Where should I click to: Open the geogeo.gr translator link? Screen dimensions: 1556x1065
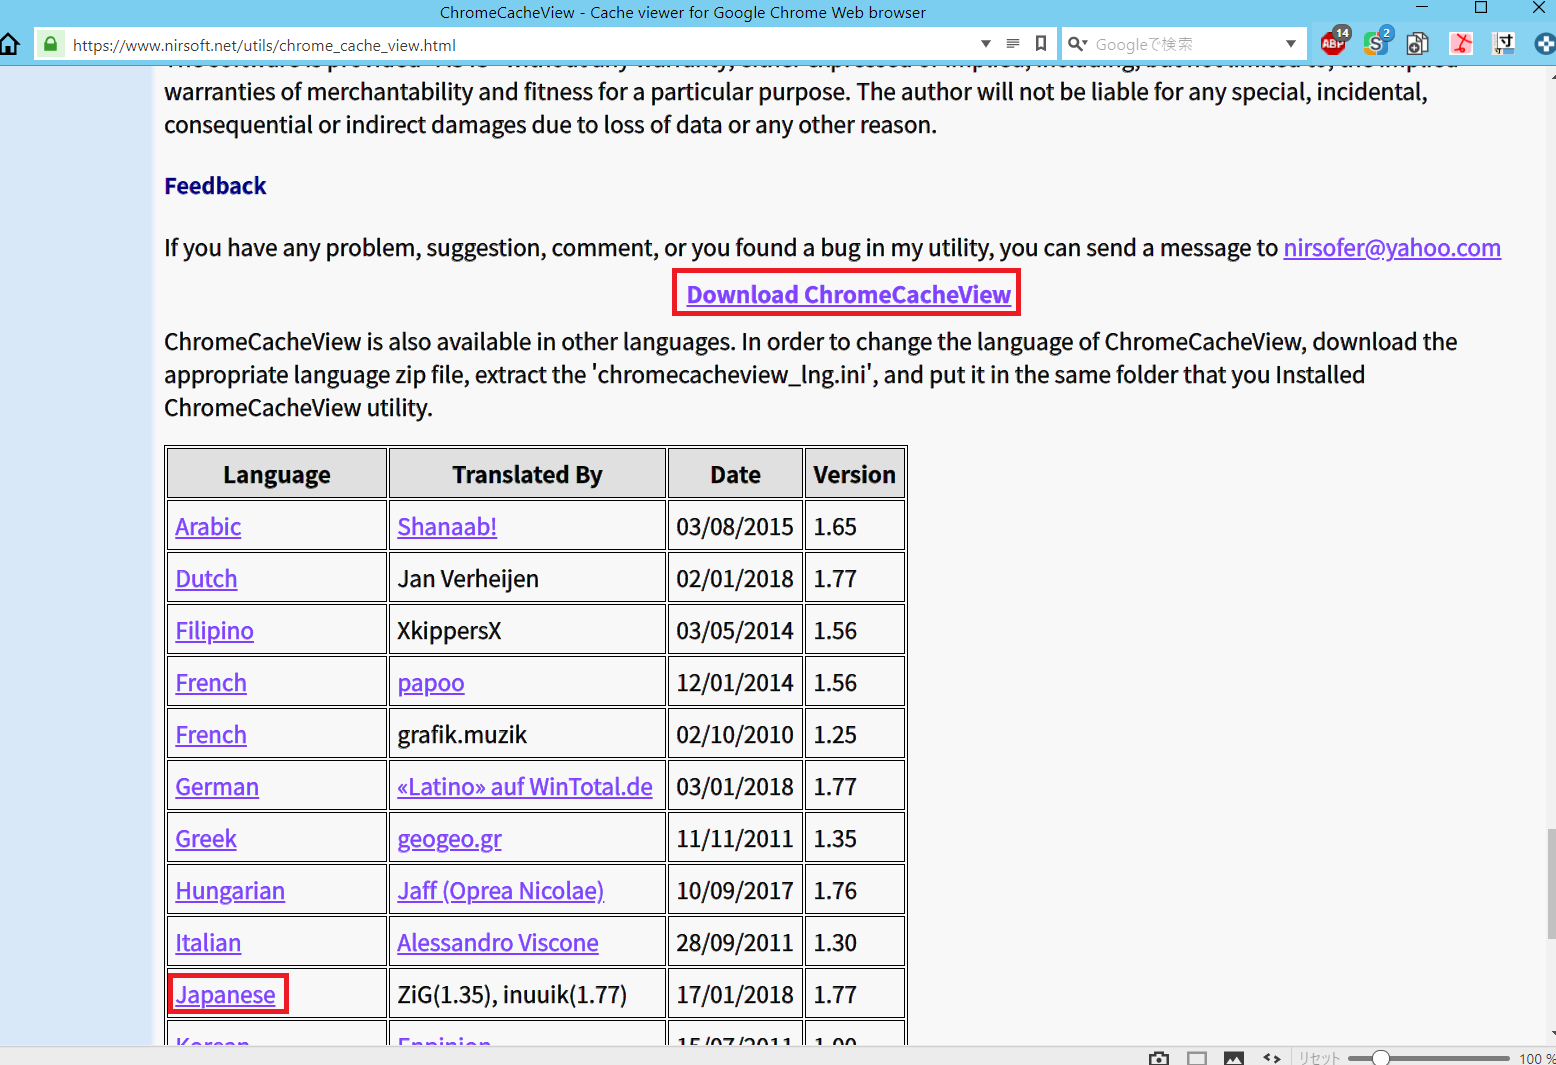point(449,839)
